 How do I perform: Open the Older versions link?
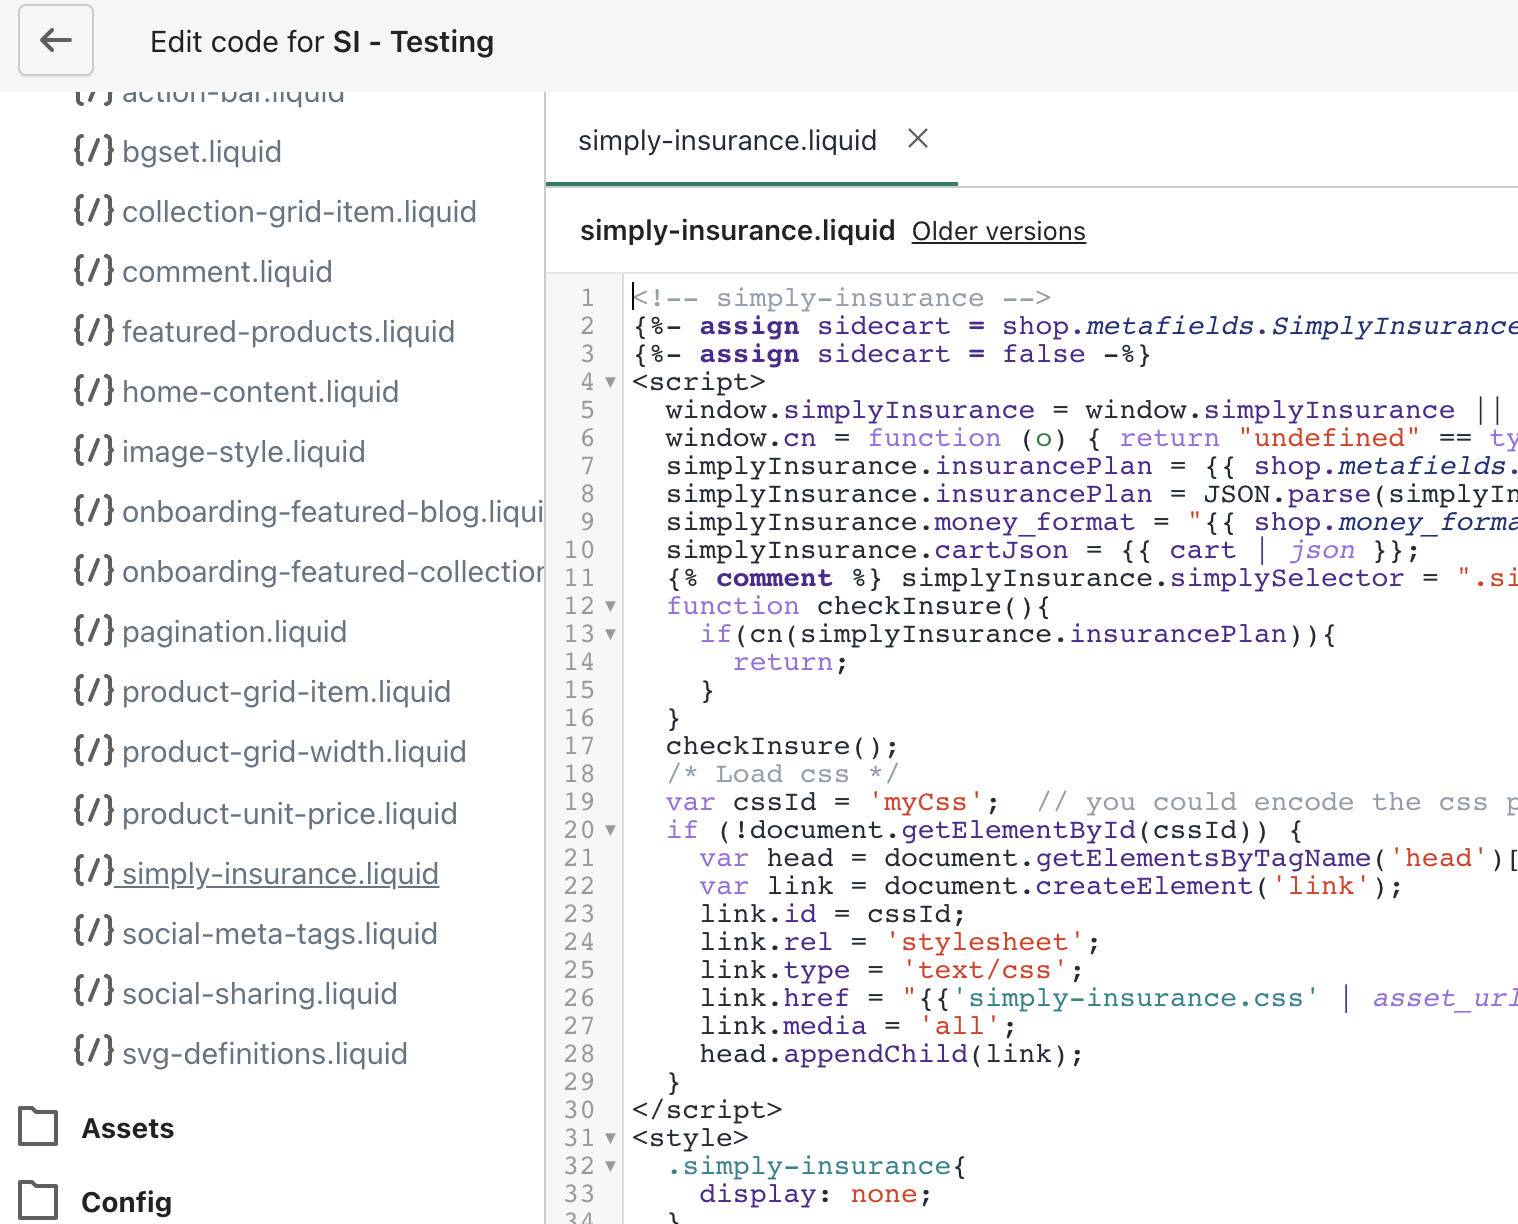(998, 231)
